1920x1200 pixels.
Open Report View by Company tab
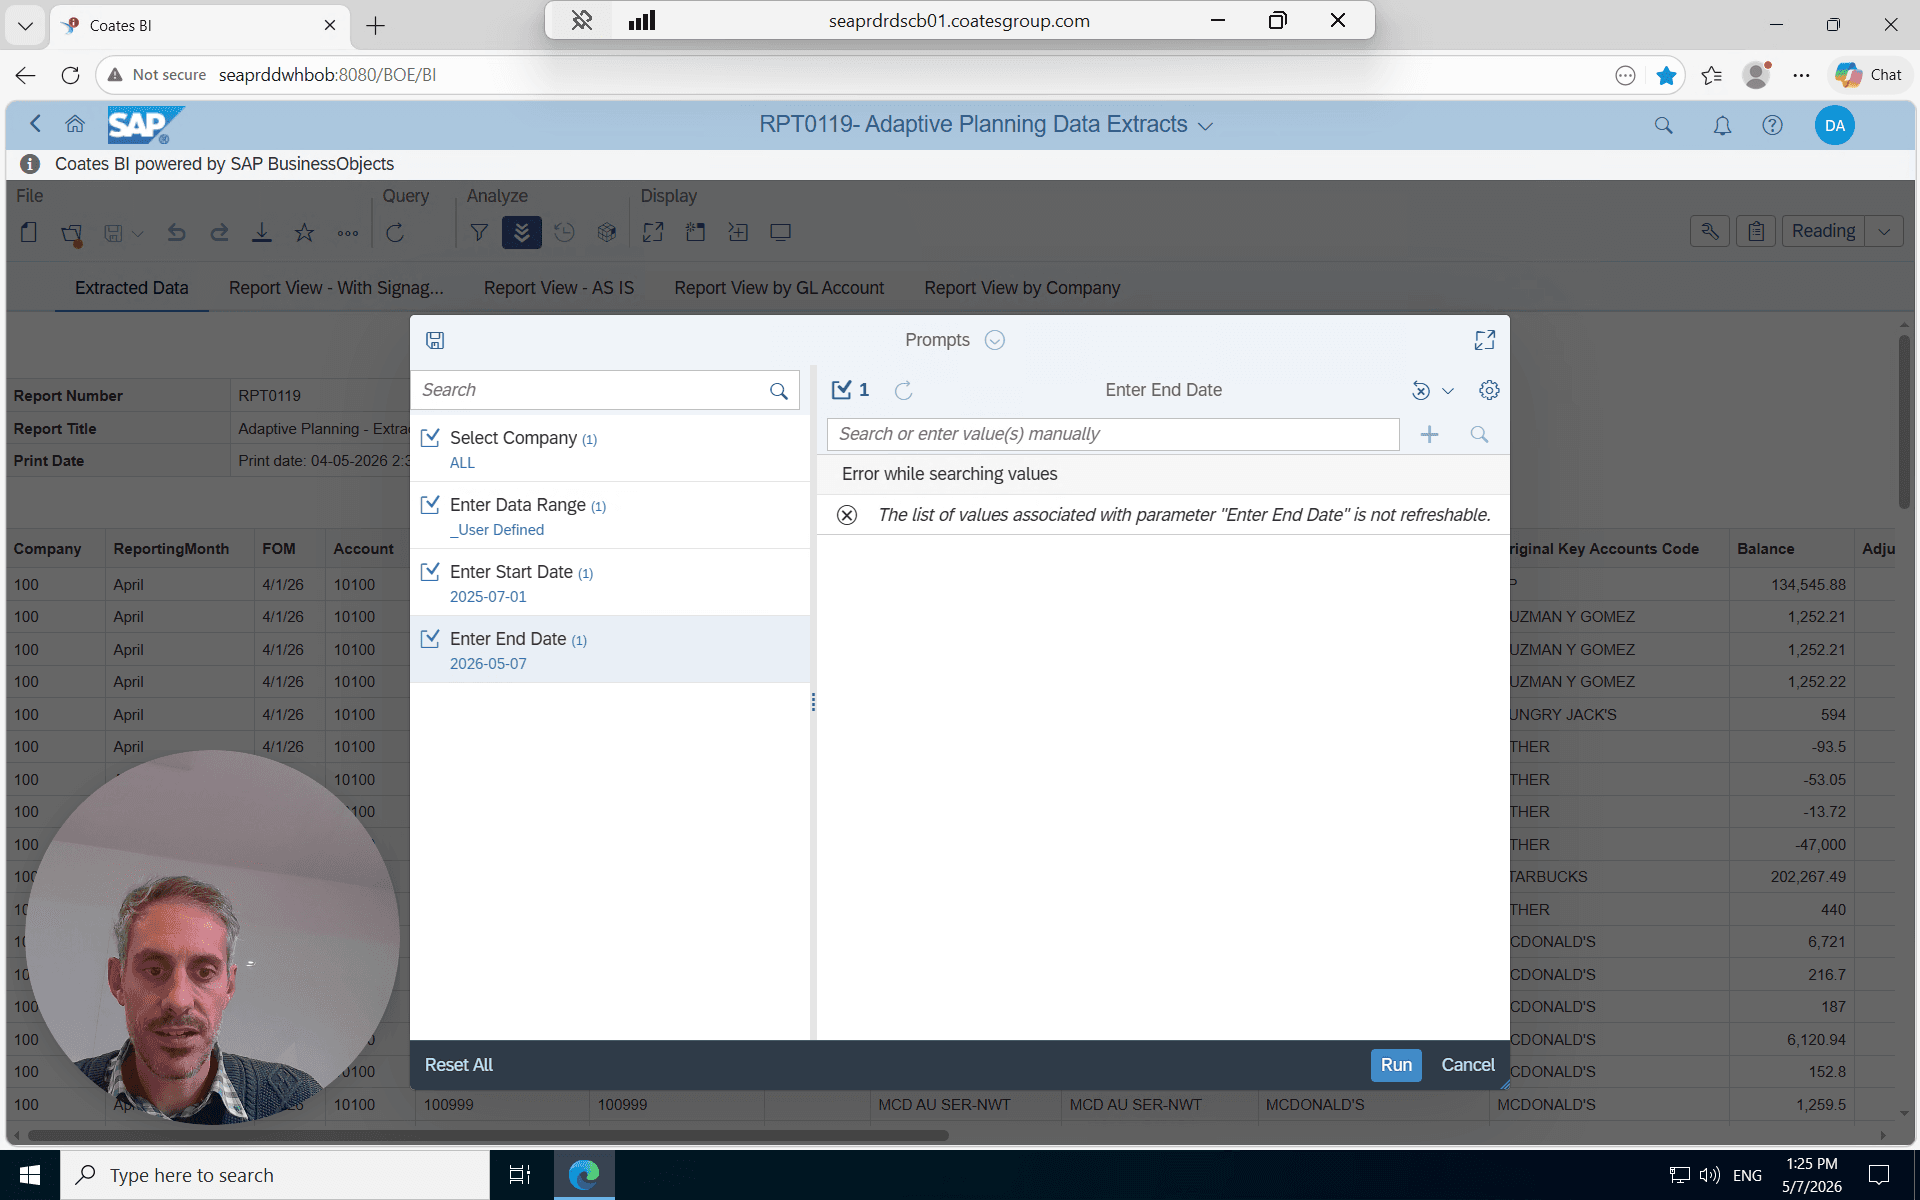coord(1022,288)
